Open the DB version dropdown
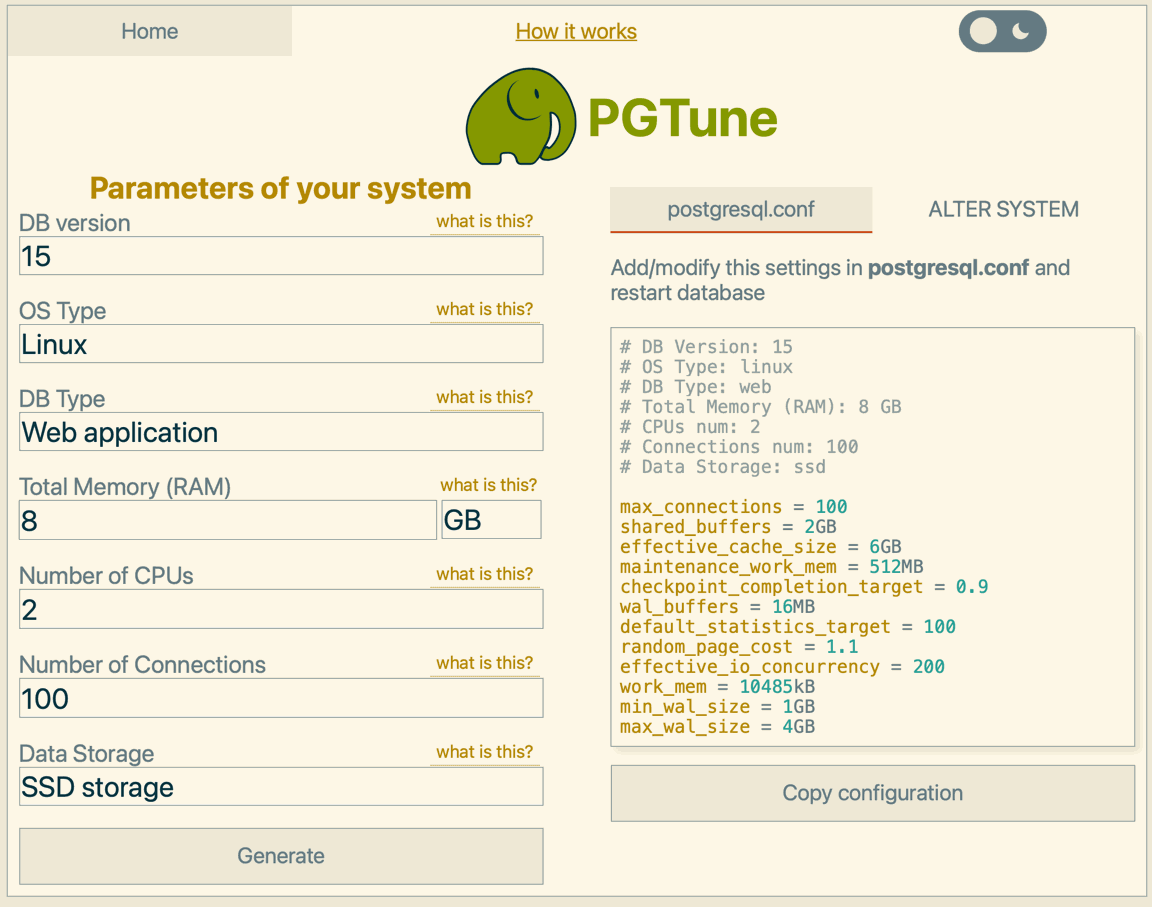 [x=281, y=256]
